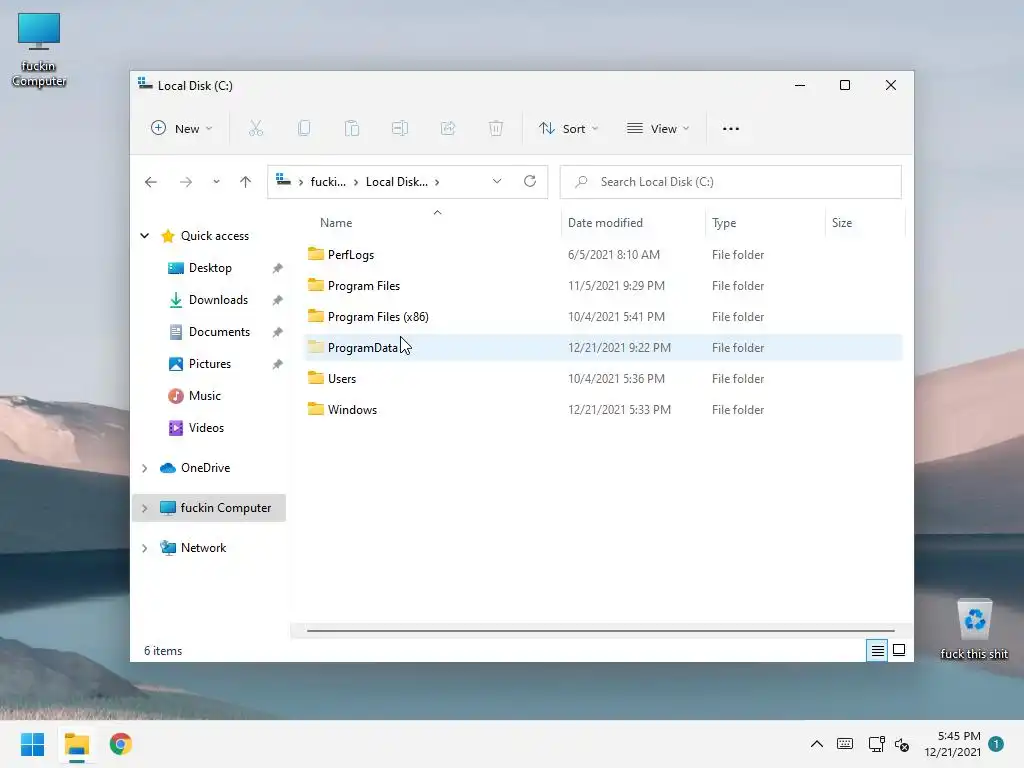Select Music in navigation pane
The width and height of the screenshot is (1024, 768).
pos(204,396)
